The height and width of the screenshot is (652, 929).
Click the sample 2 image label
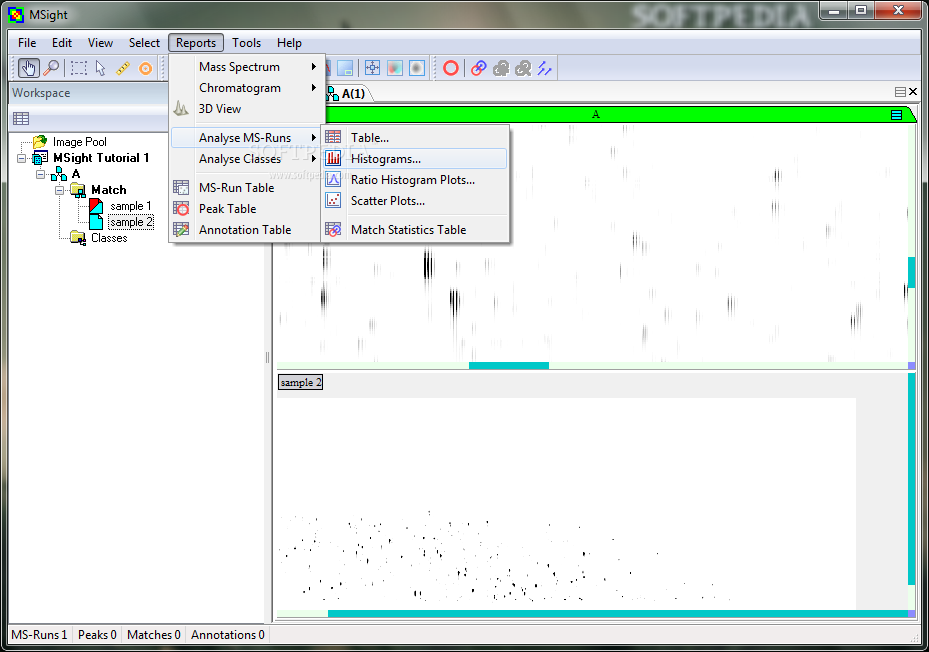(x=300, y=382)
